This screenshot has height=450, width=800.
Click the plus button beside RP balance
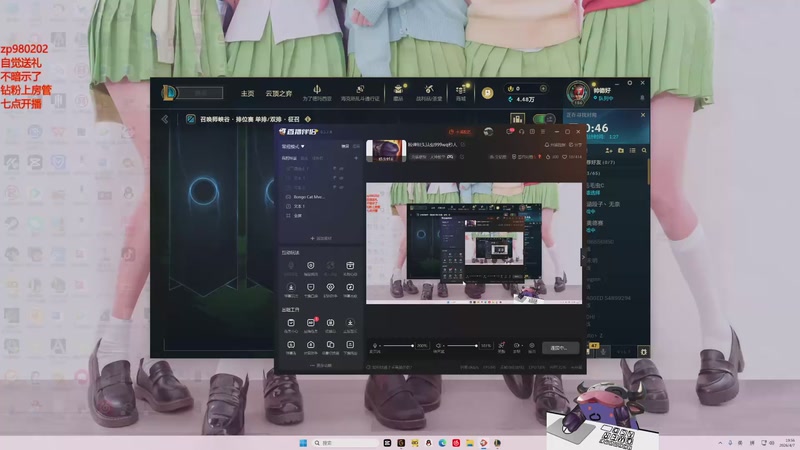click(543, 88)
